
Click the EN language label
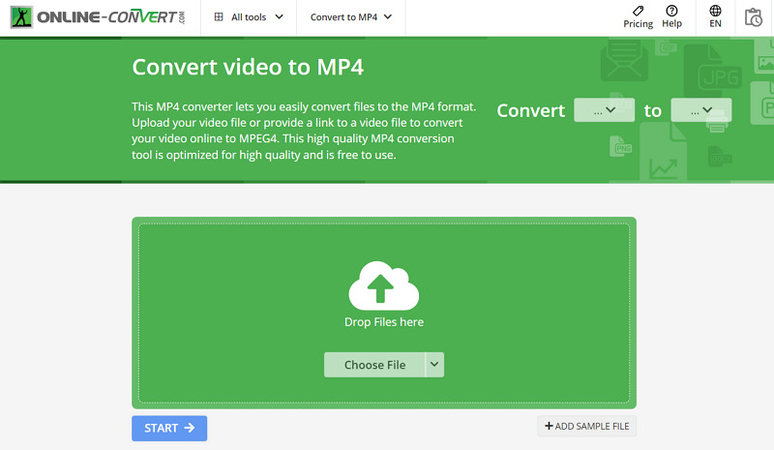(x=715, y=24)
